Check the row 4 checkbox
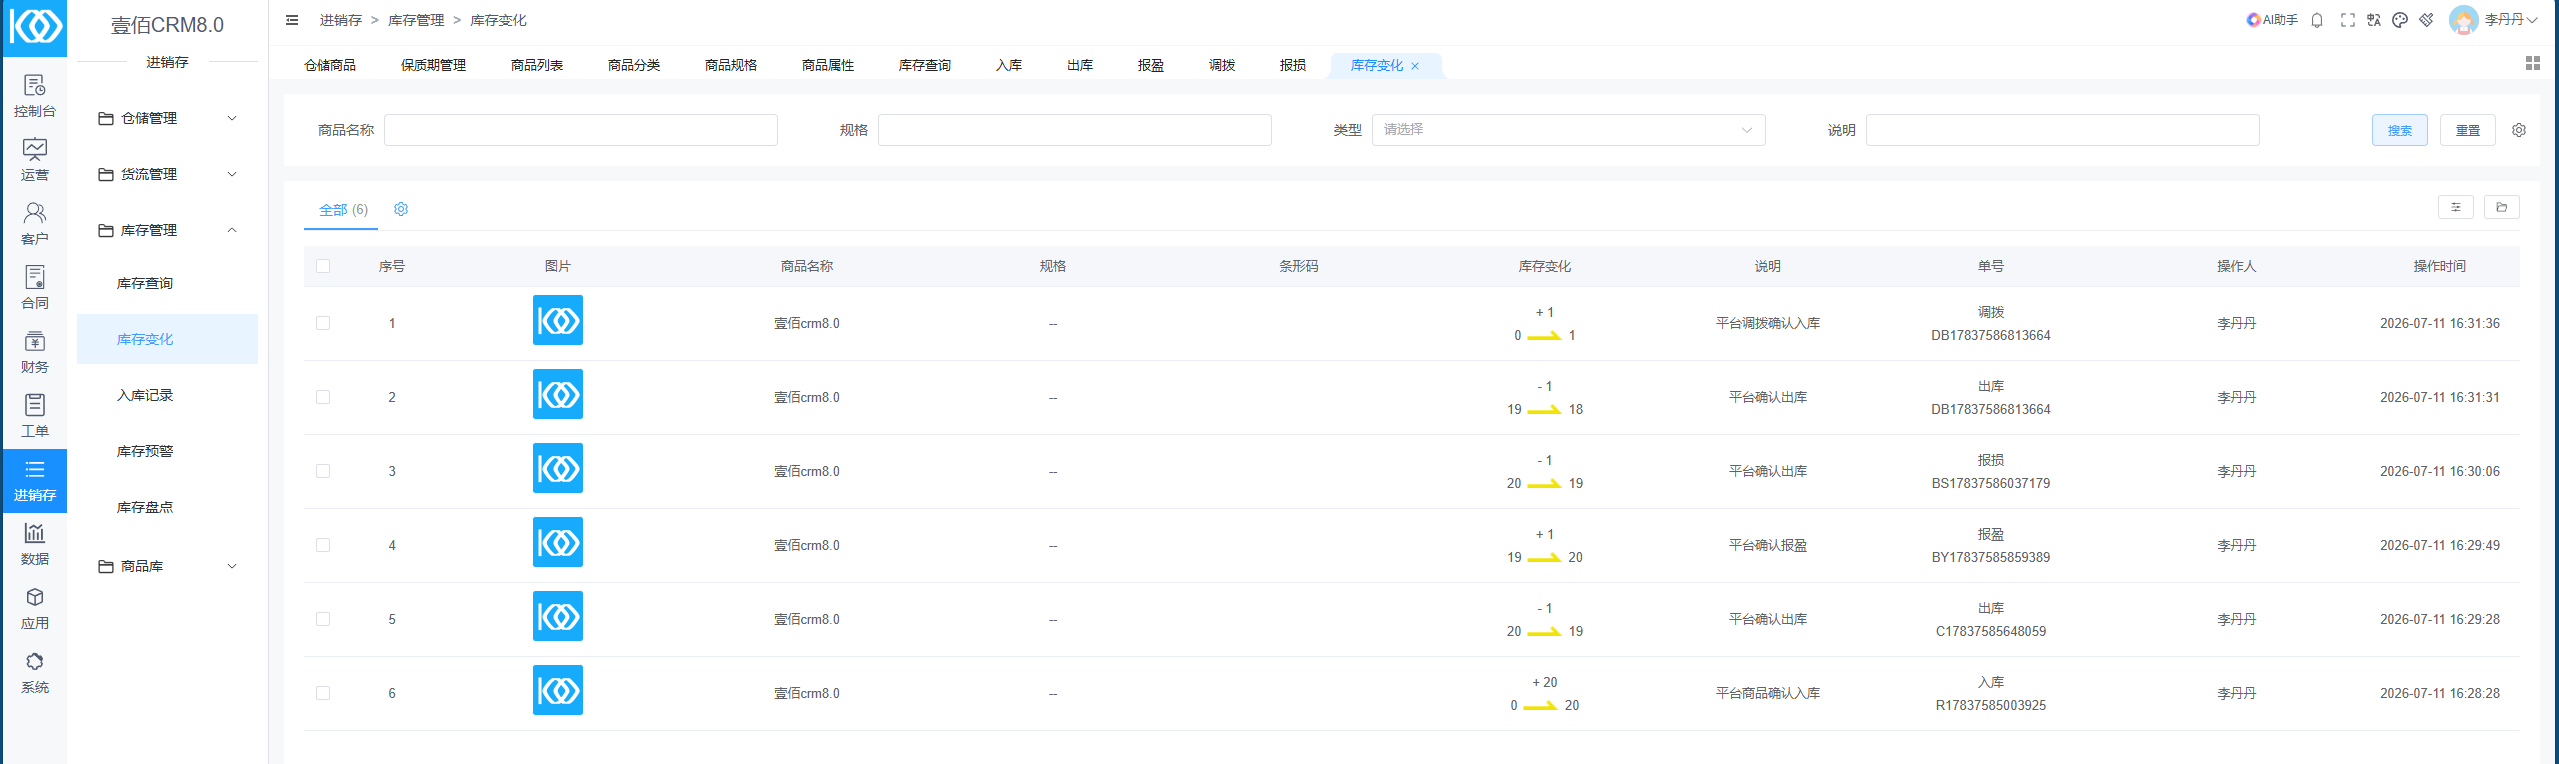This screenshot has width=2559, height=764. point(323,545)
